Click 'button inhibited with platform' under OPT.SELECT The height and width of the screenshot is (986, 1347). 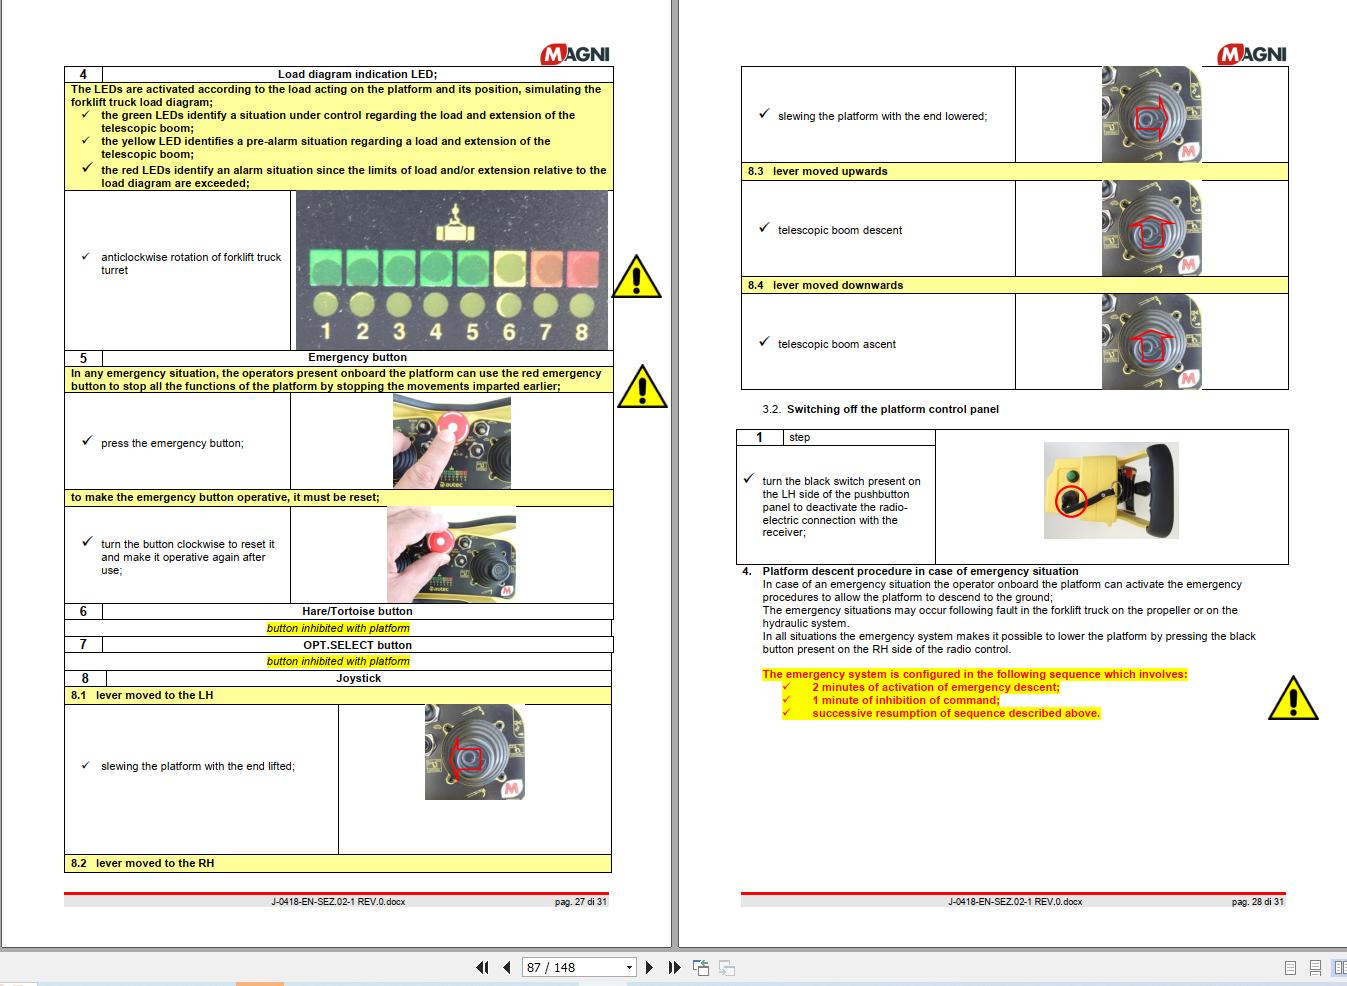pos(338,661)
